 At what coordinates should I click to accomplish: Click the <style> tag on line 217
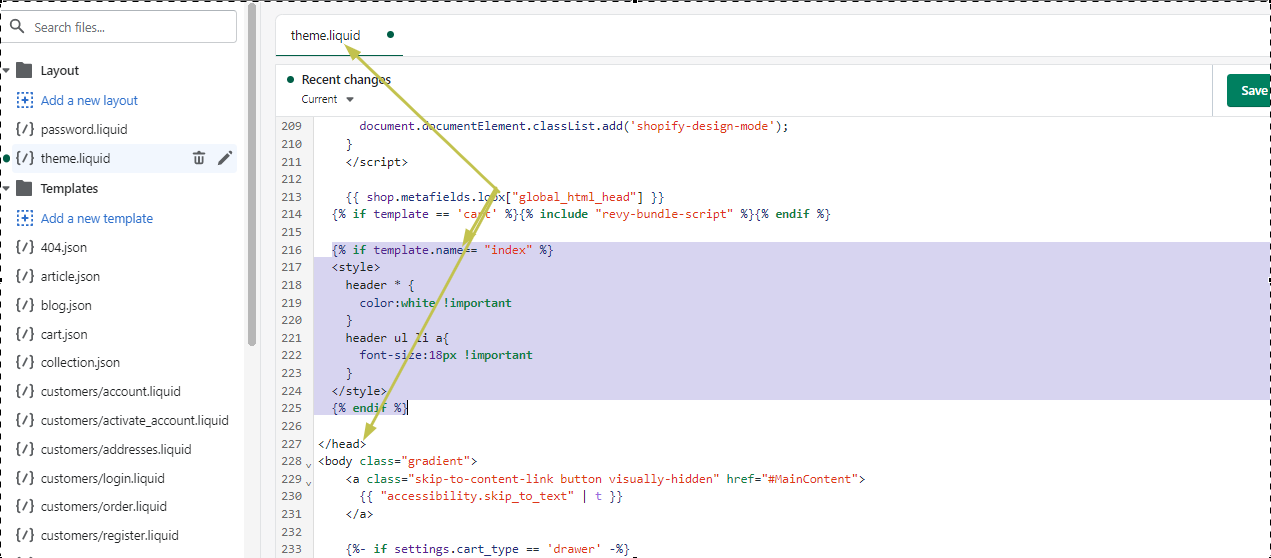coord(356,267)
